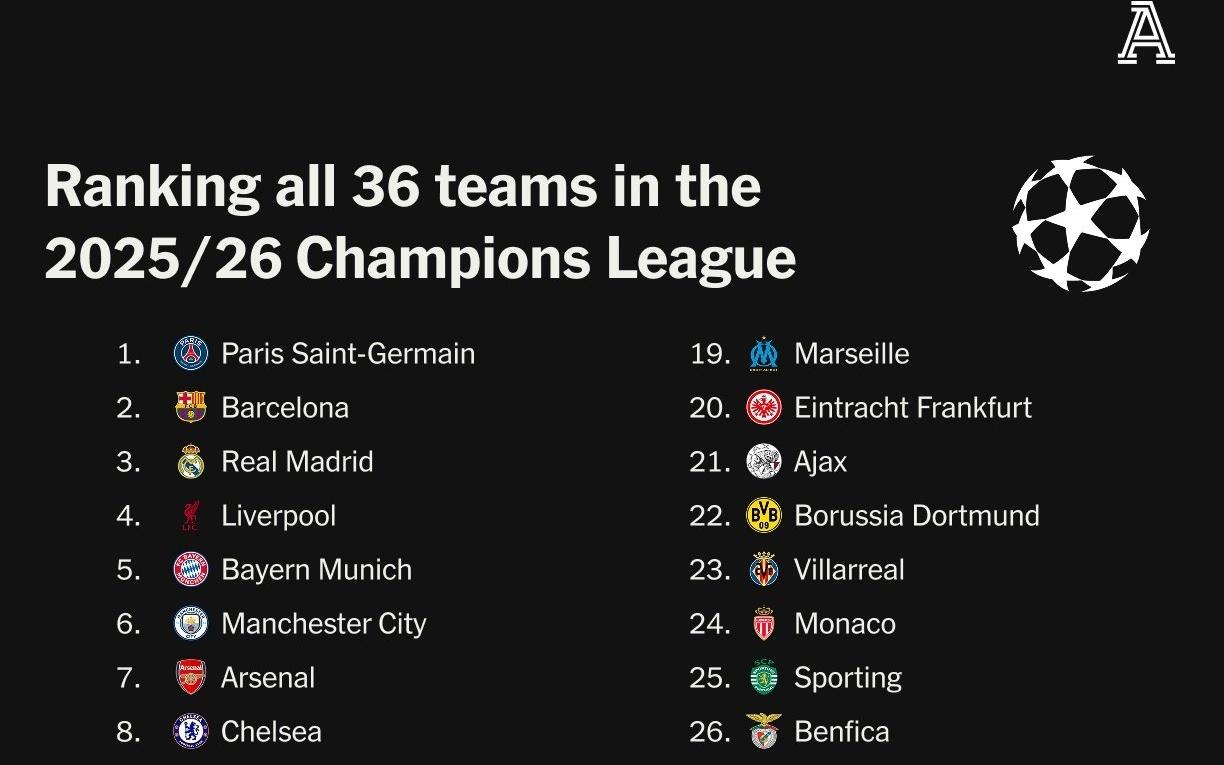Select the Eintracht Frankfurt crest
This screenshot has width=1224, height=765.
764,407
